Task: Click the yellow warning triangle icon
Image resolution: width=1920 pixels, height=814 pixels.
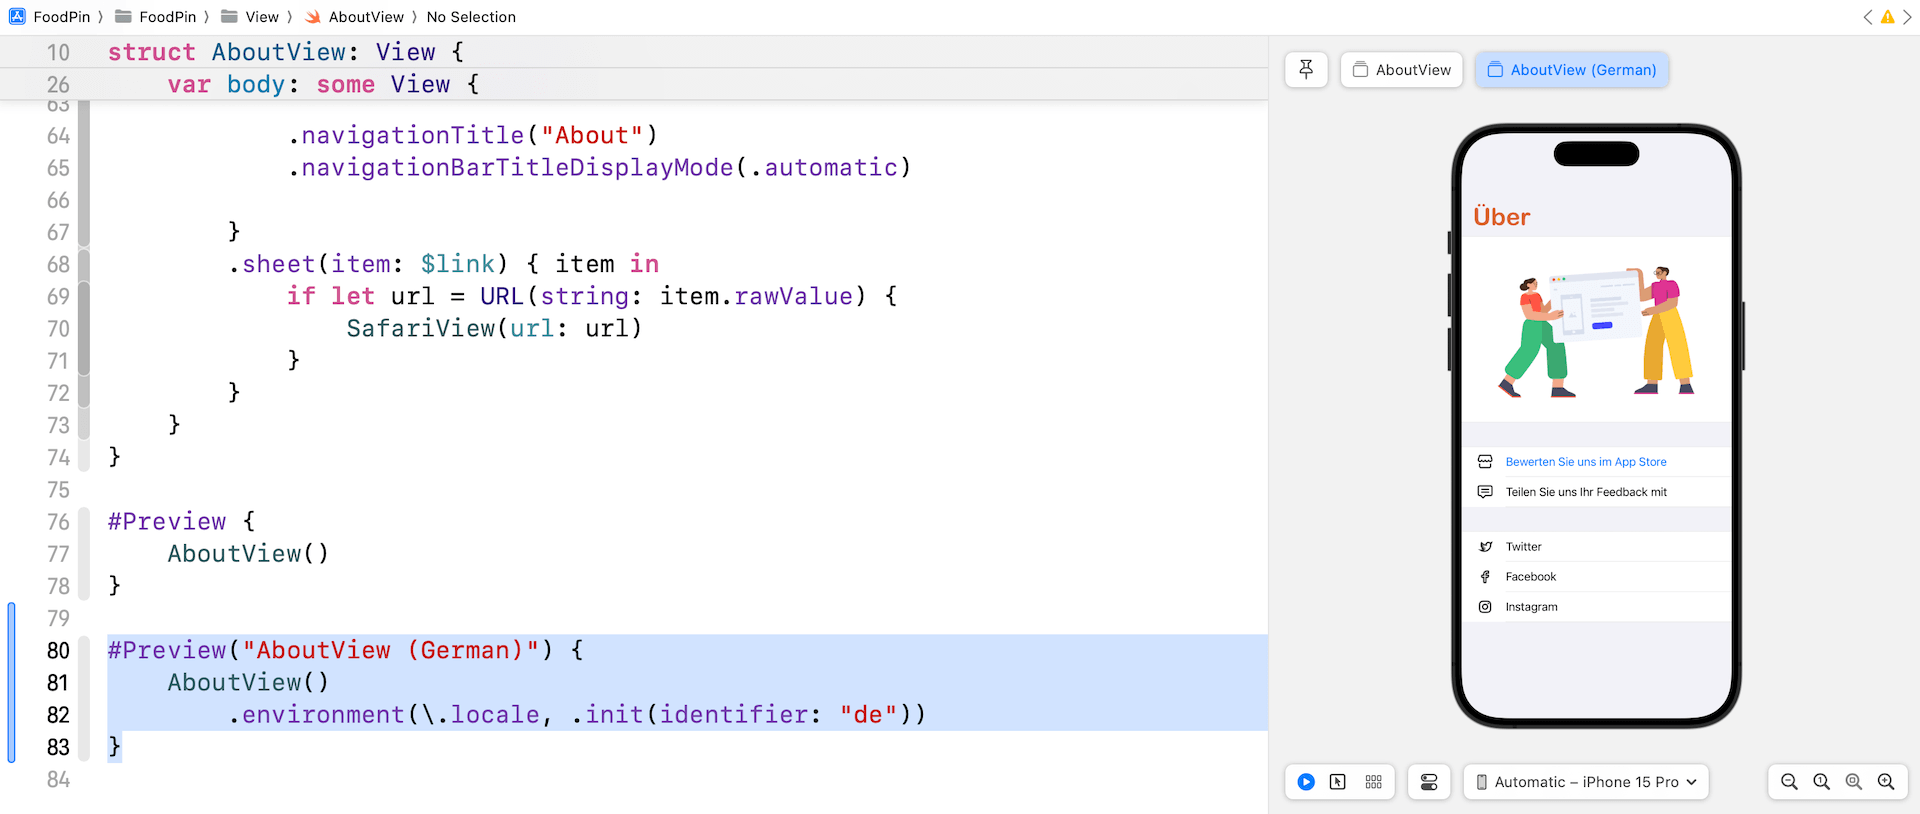Action: tap(1887, 17)
